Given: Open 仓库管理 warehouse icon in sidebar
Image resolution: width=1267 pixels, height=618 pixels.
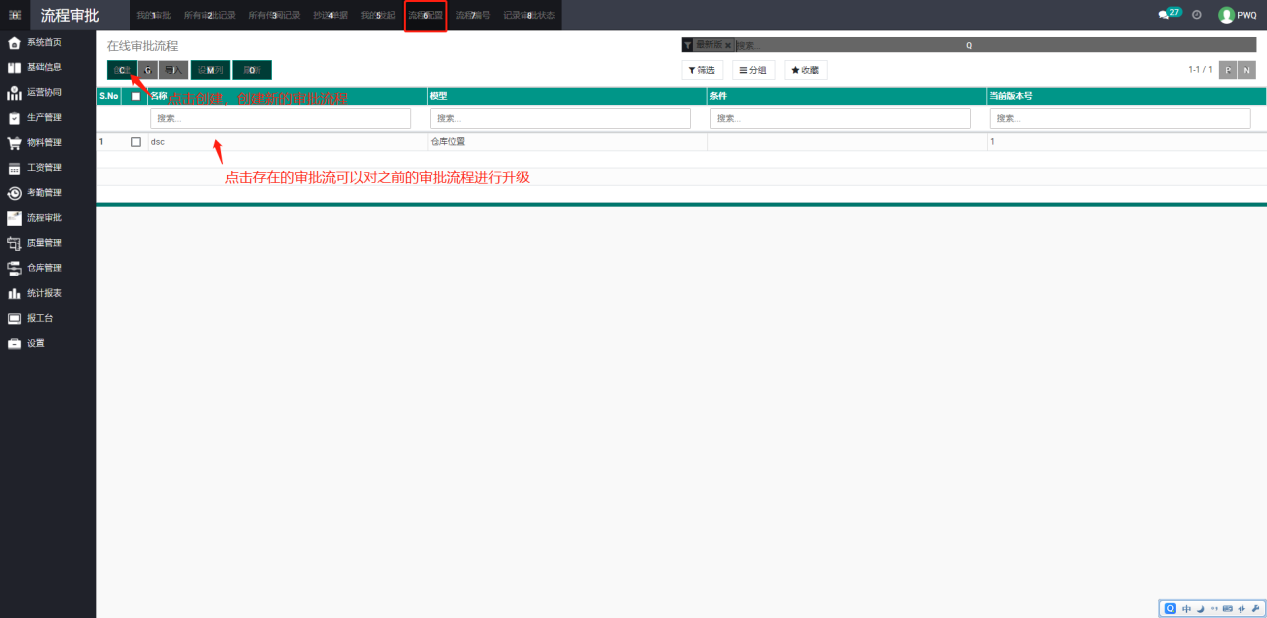Looking at the screenshot, I should tap(15, 268).
